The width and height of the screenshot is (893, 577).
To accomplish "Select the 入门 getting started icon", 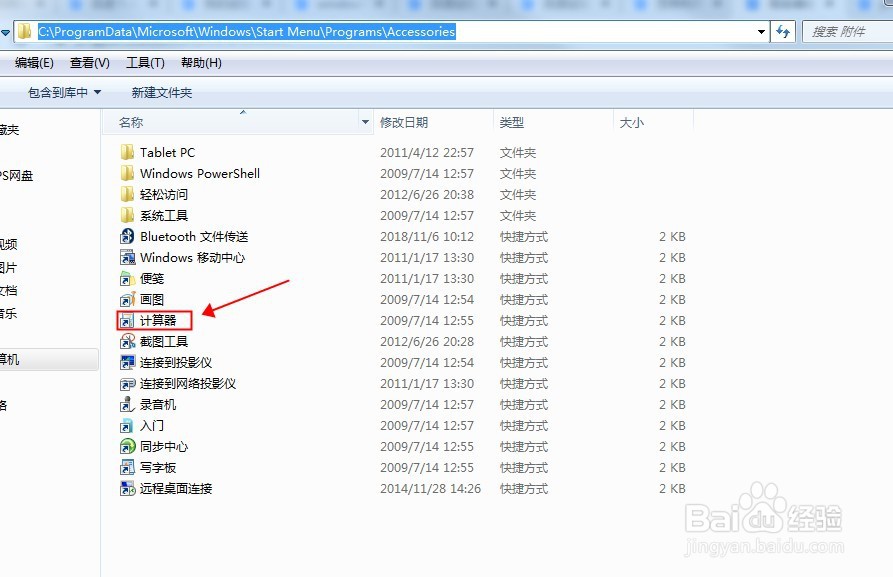I will coord(127,426).
